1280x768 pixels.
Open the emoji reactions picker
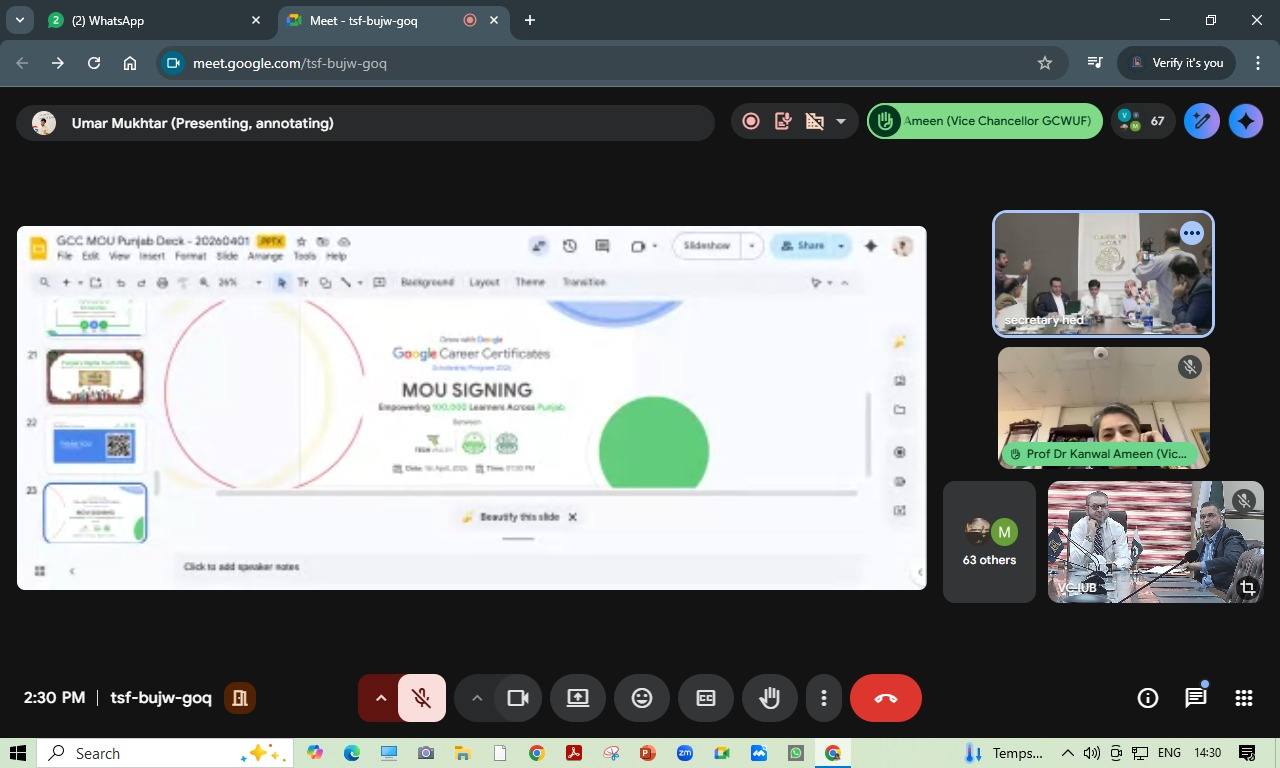point(642,698)
